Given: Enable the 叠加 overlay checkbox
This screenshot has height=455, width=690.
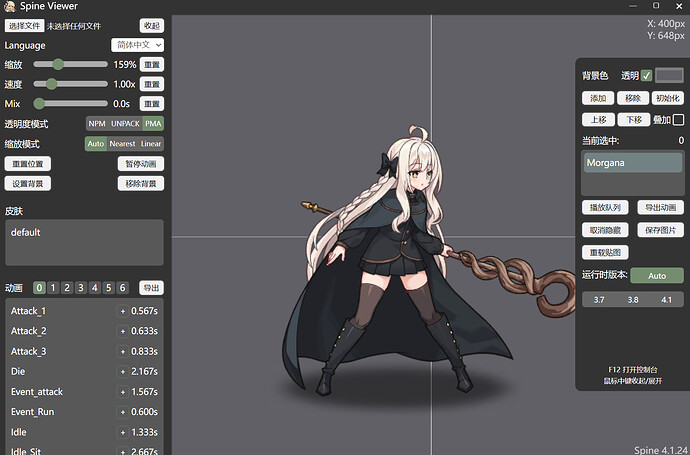Looking at the screenshot, I should (x=678, y=120).
